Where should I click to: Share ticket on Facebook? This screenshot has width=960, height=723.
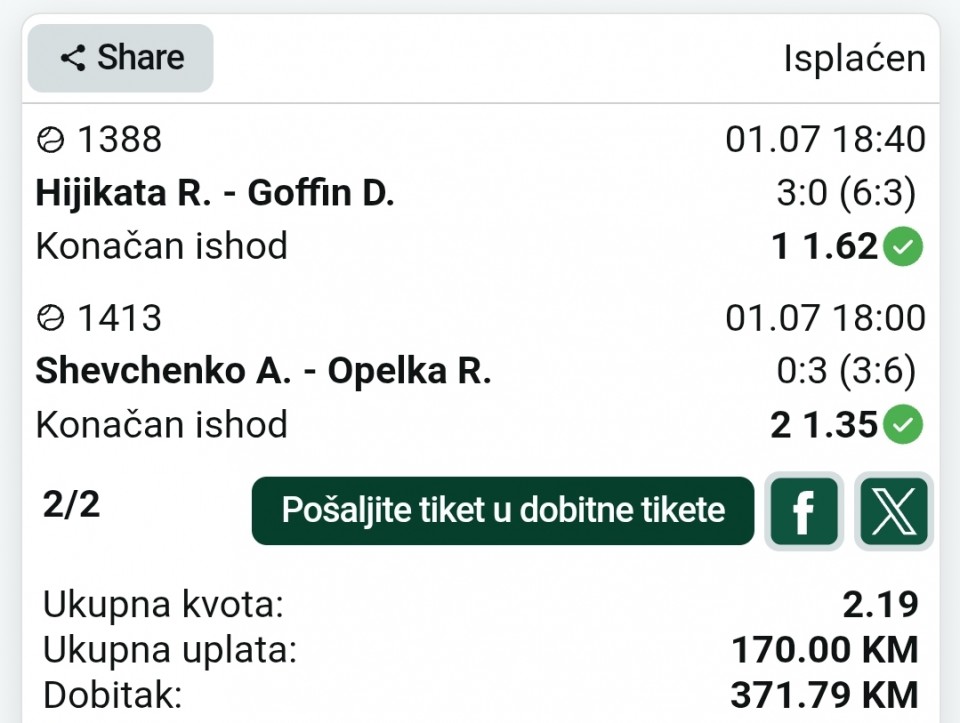click(x=804, y=511)
